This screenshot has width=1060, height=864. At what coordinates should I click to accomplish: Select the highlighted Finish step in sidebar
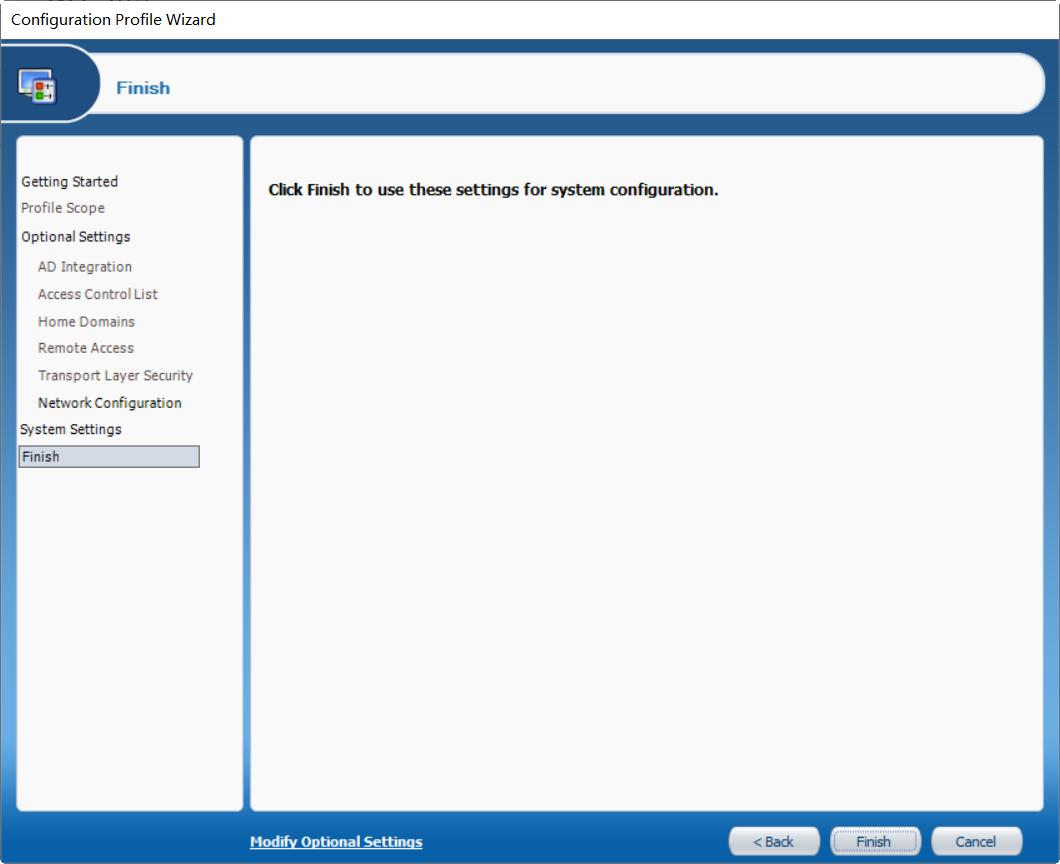pos(109,456)
